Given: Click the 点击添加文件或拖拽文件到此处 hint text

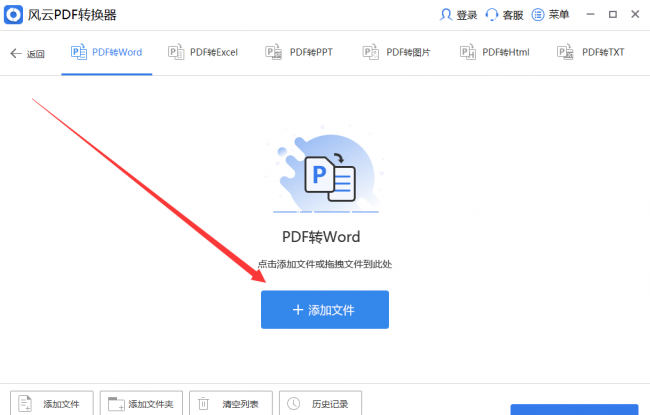Looking at the screenshot, I should (325, 264).
